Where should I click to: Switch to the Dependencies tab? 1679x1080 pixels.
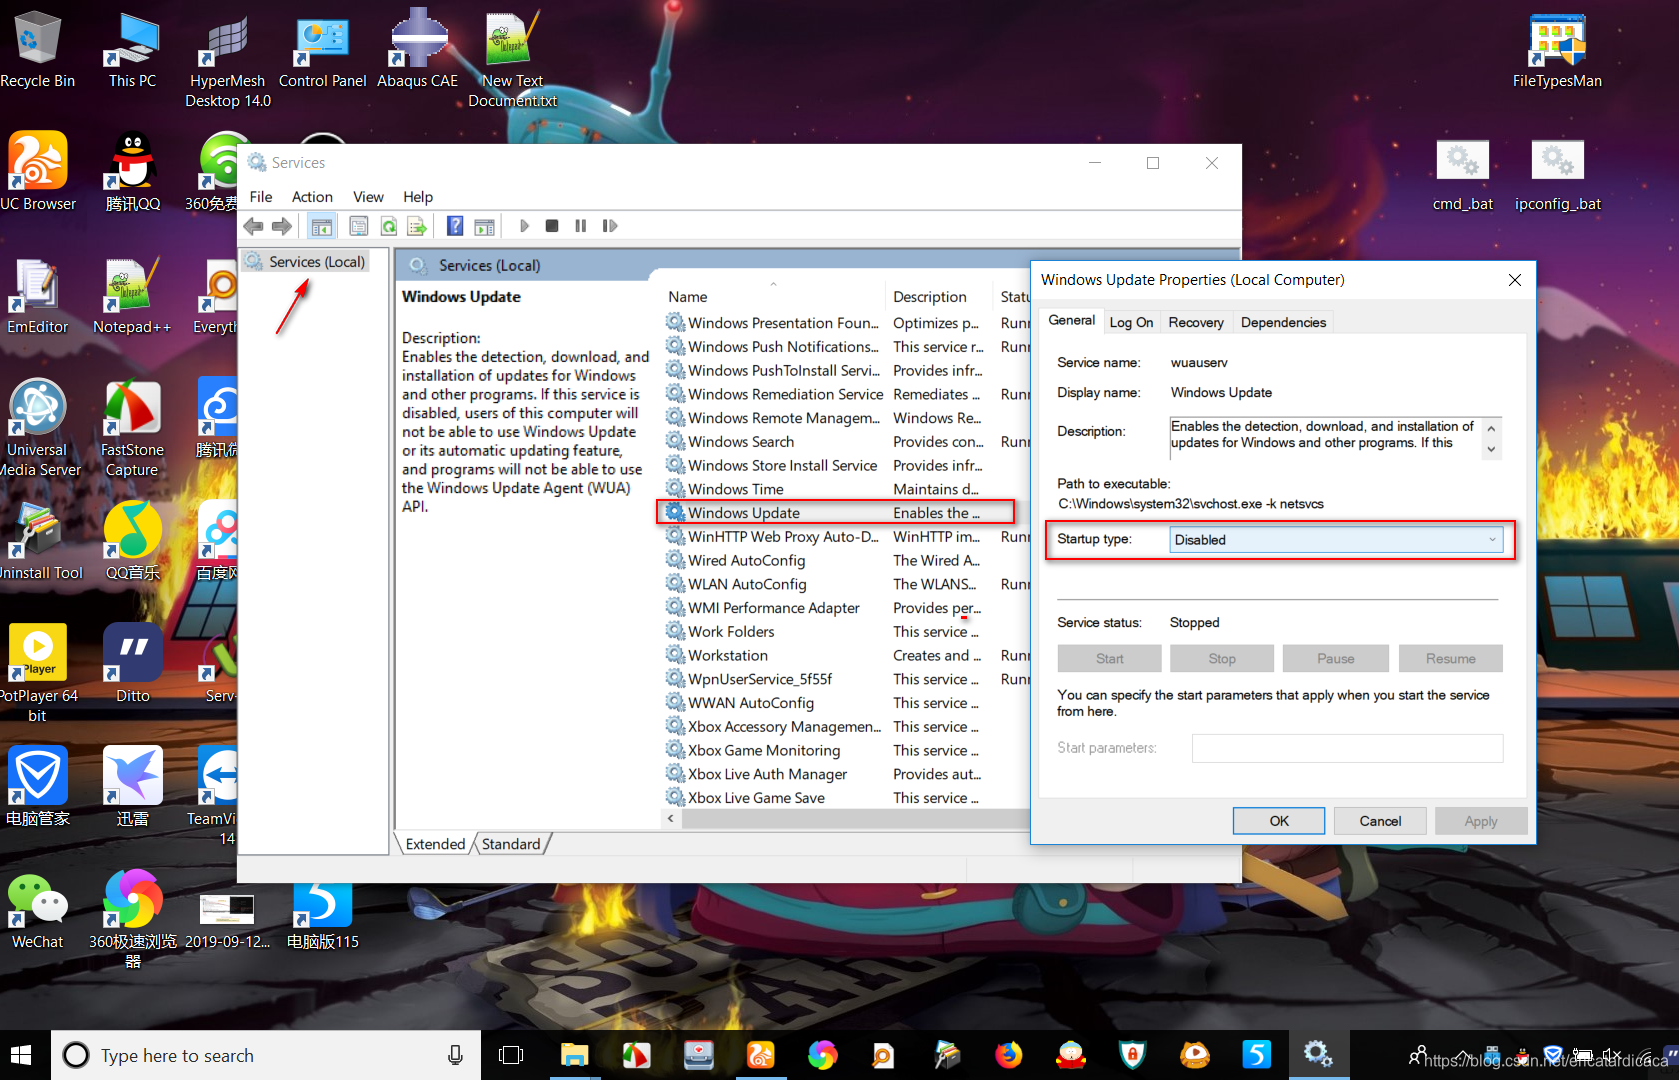(1283, 322)
